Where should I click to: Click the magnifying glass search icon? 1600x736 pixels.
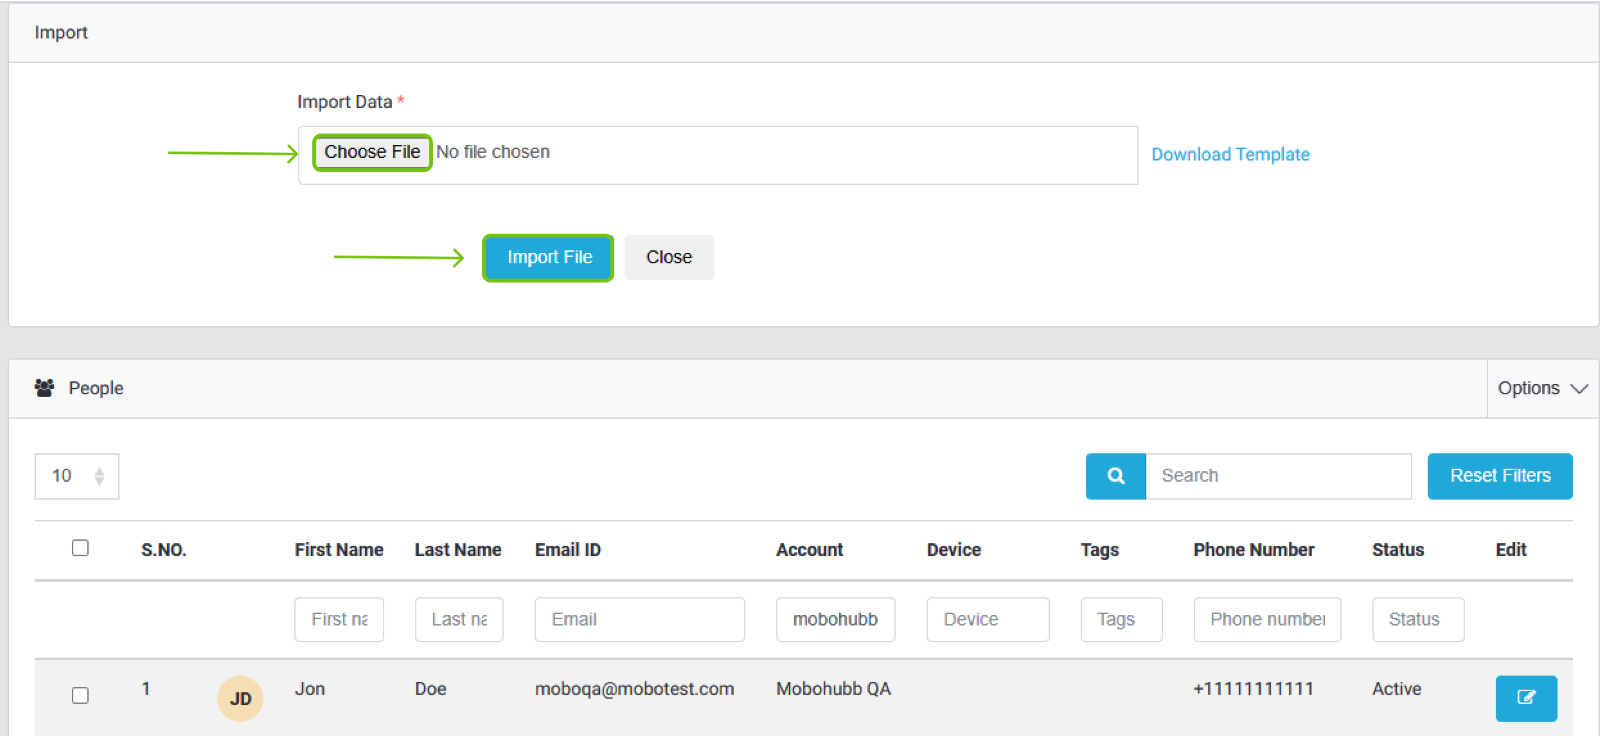click(x=1115, y=476)
